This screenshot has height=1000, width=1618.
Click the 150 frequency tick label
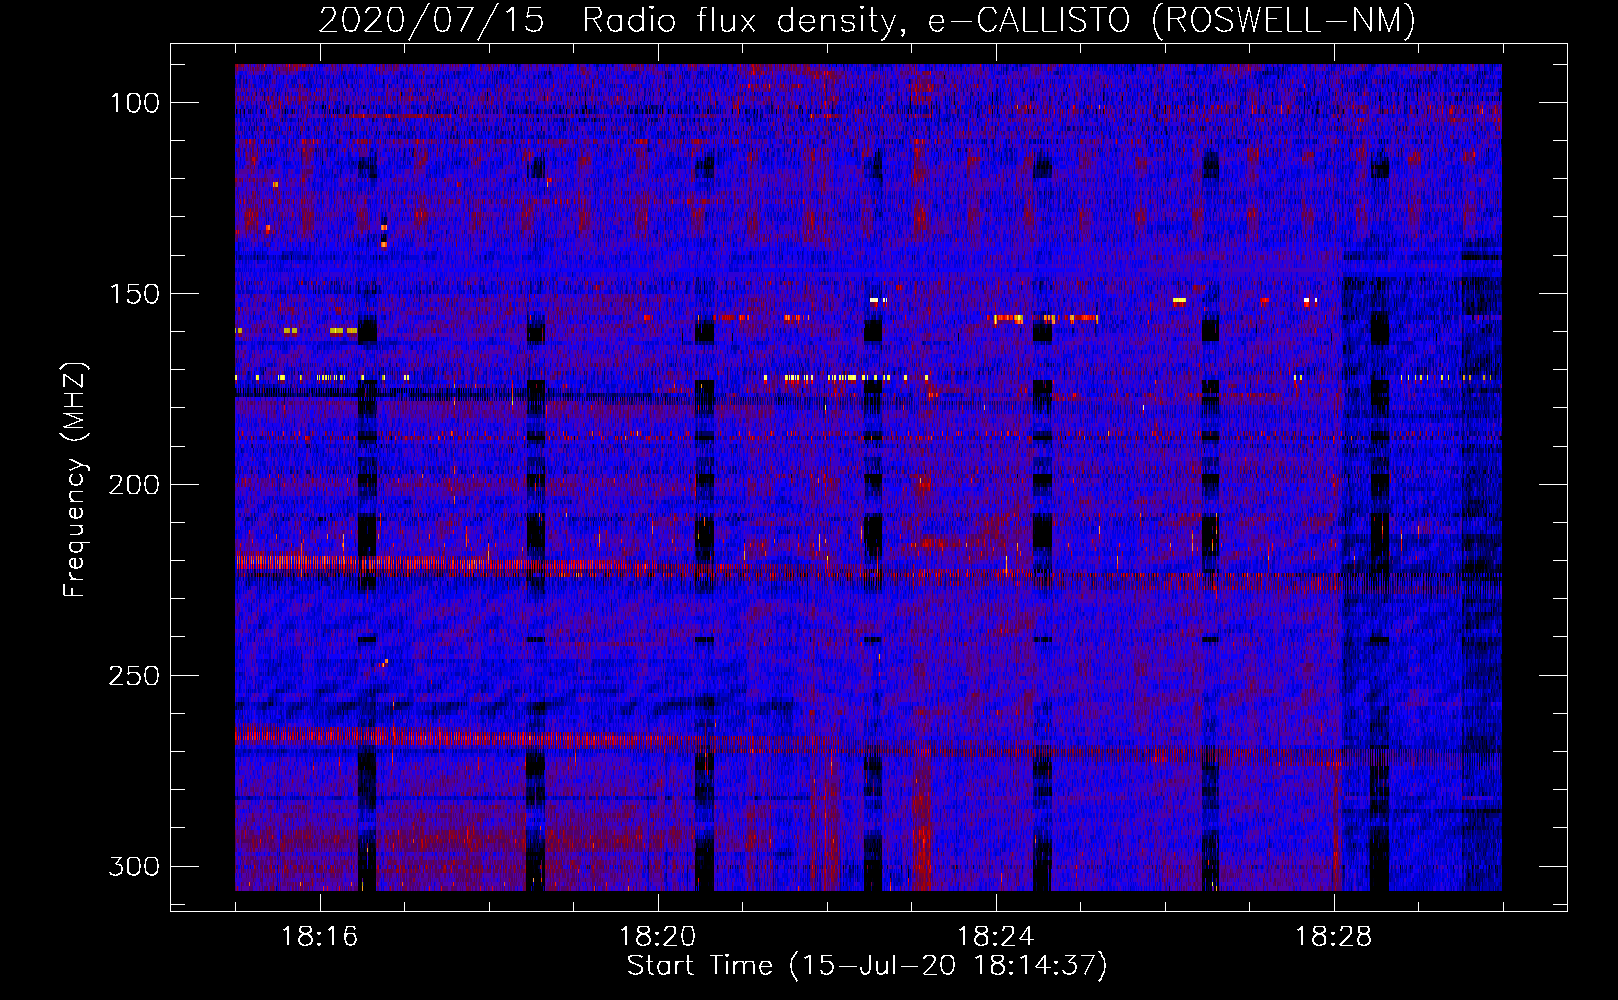pos(134,294)
